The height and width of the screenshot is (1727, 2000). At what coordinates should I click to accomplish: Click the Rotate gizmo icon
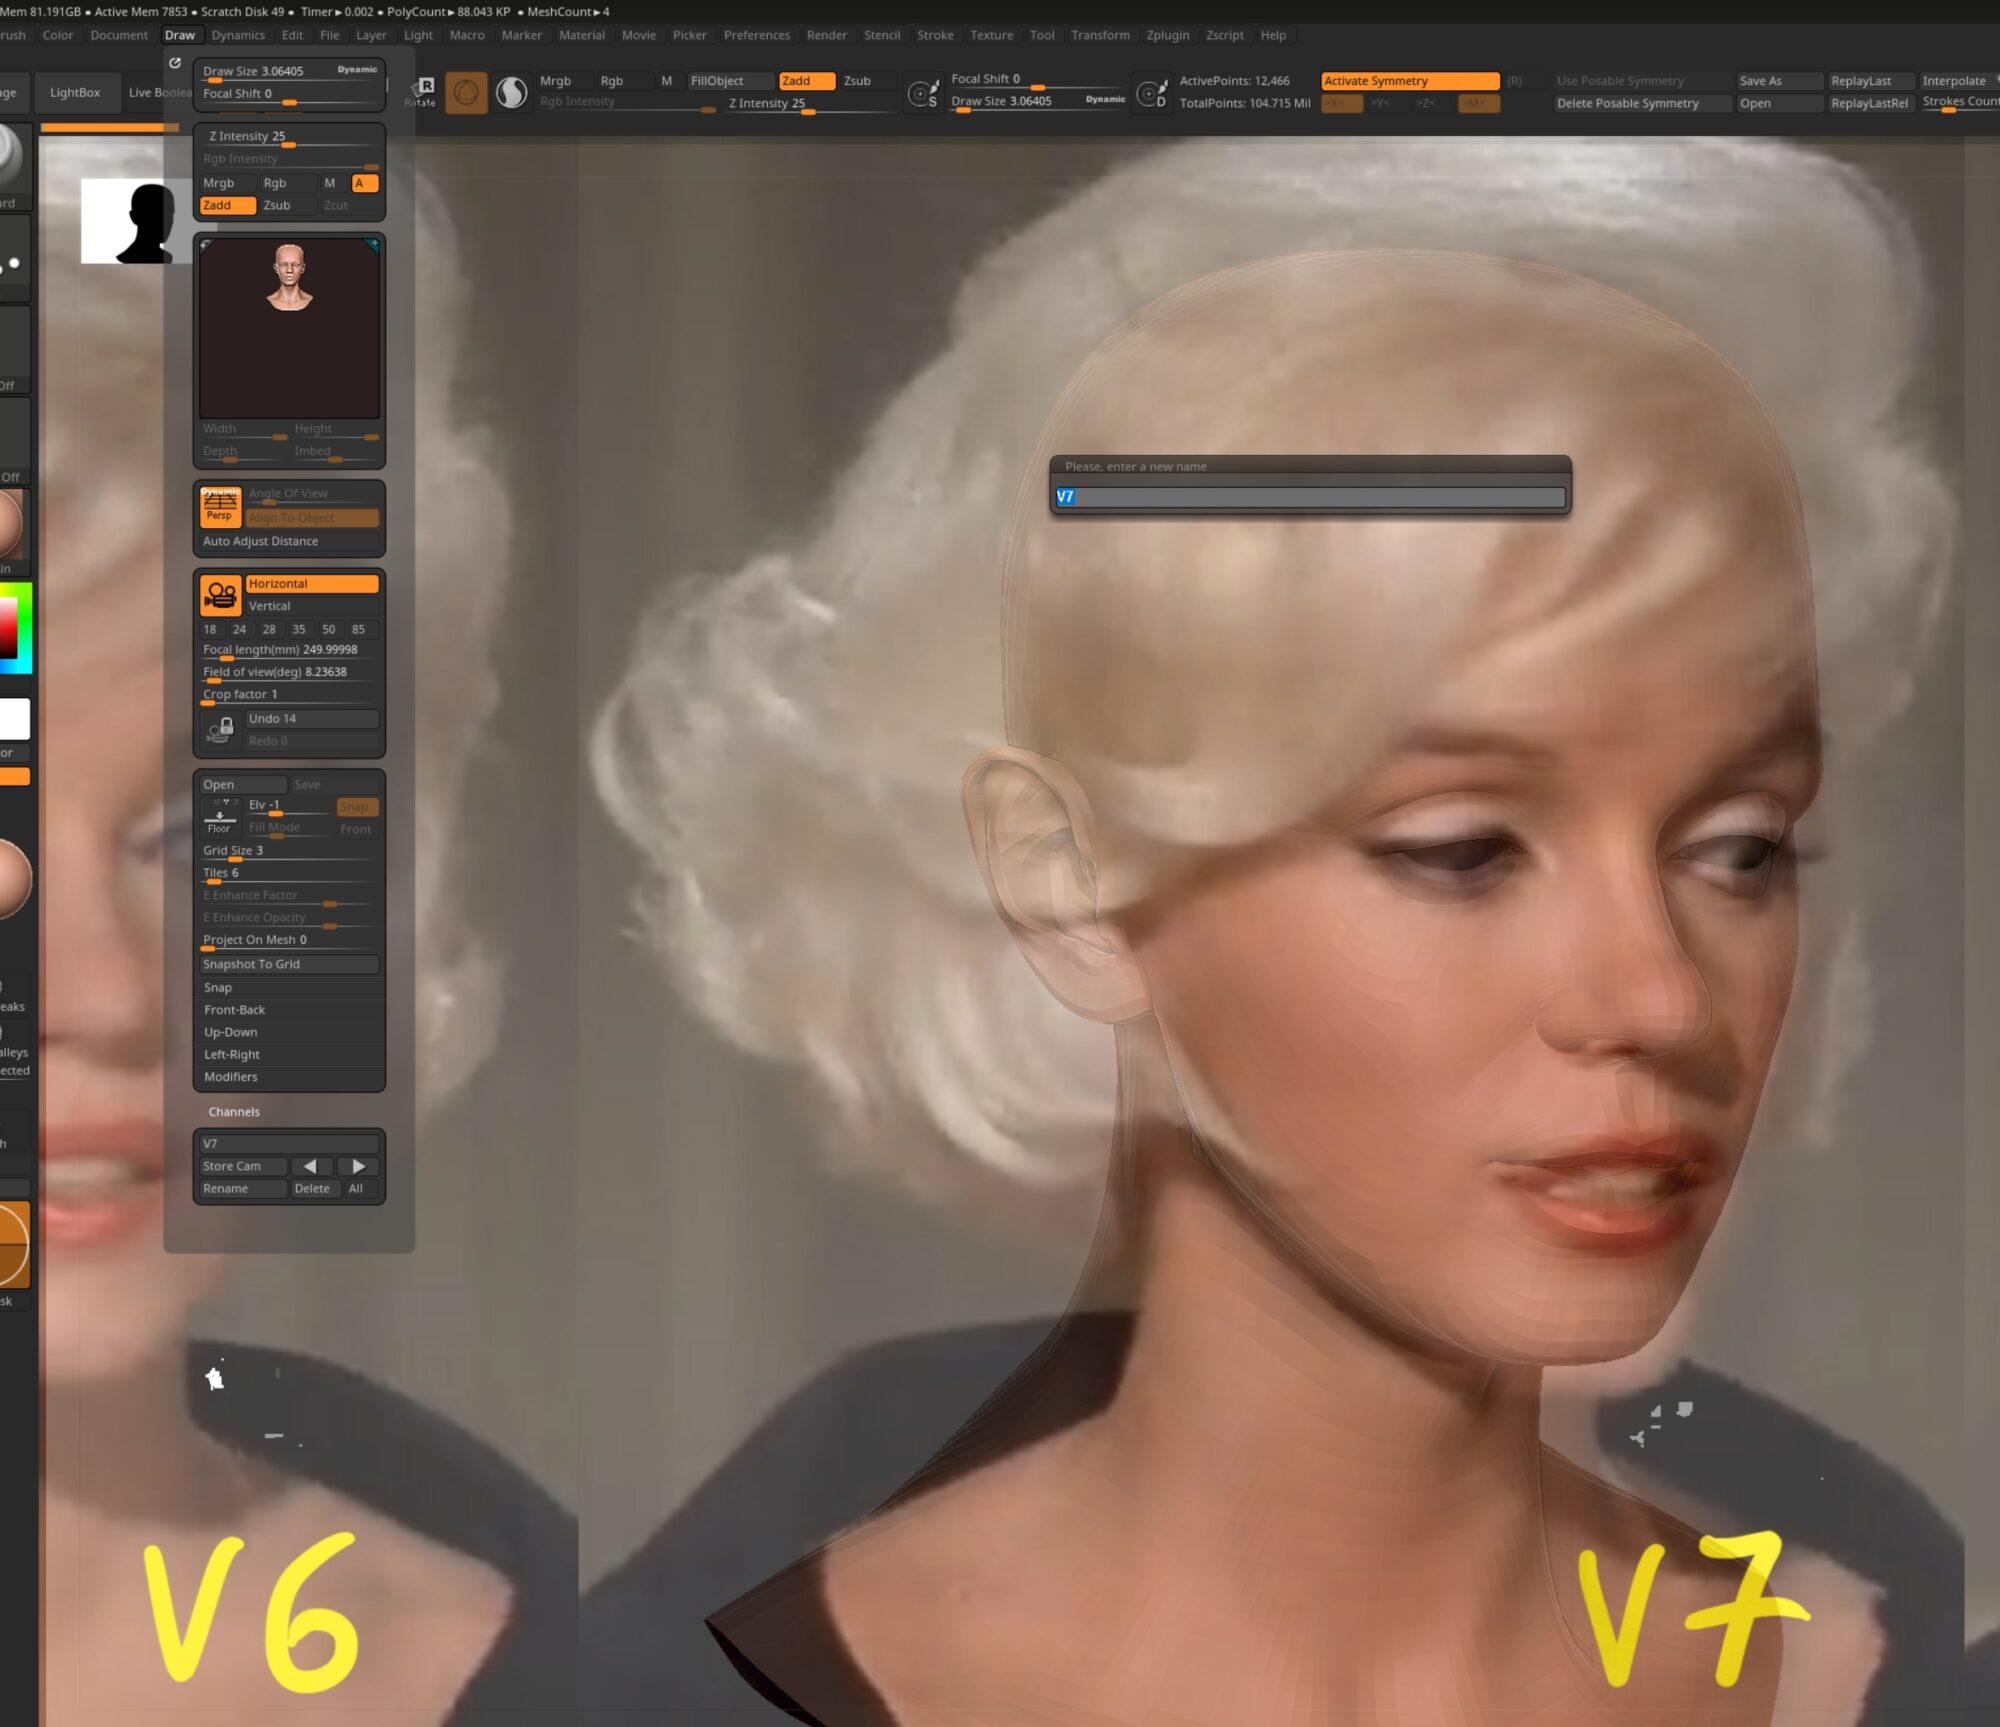421,91
